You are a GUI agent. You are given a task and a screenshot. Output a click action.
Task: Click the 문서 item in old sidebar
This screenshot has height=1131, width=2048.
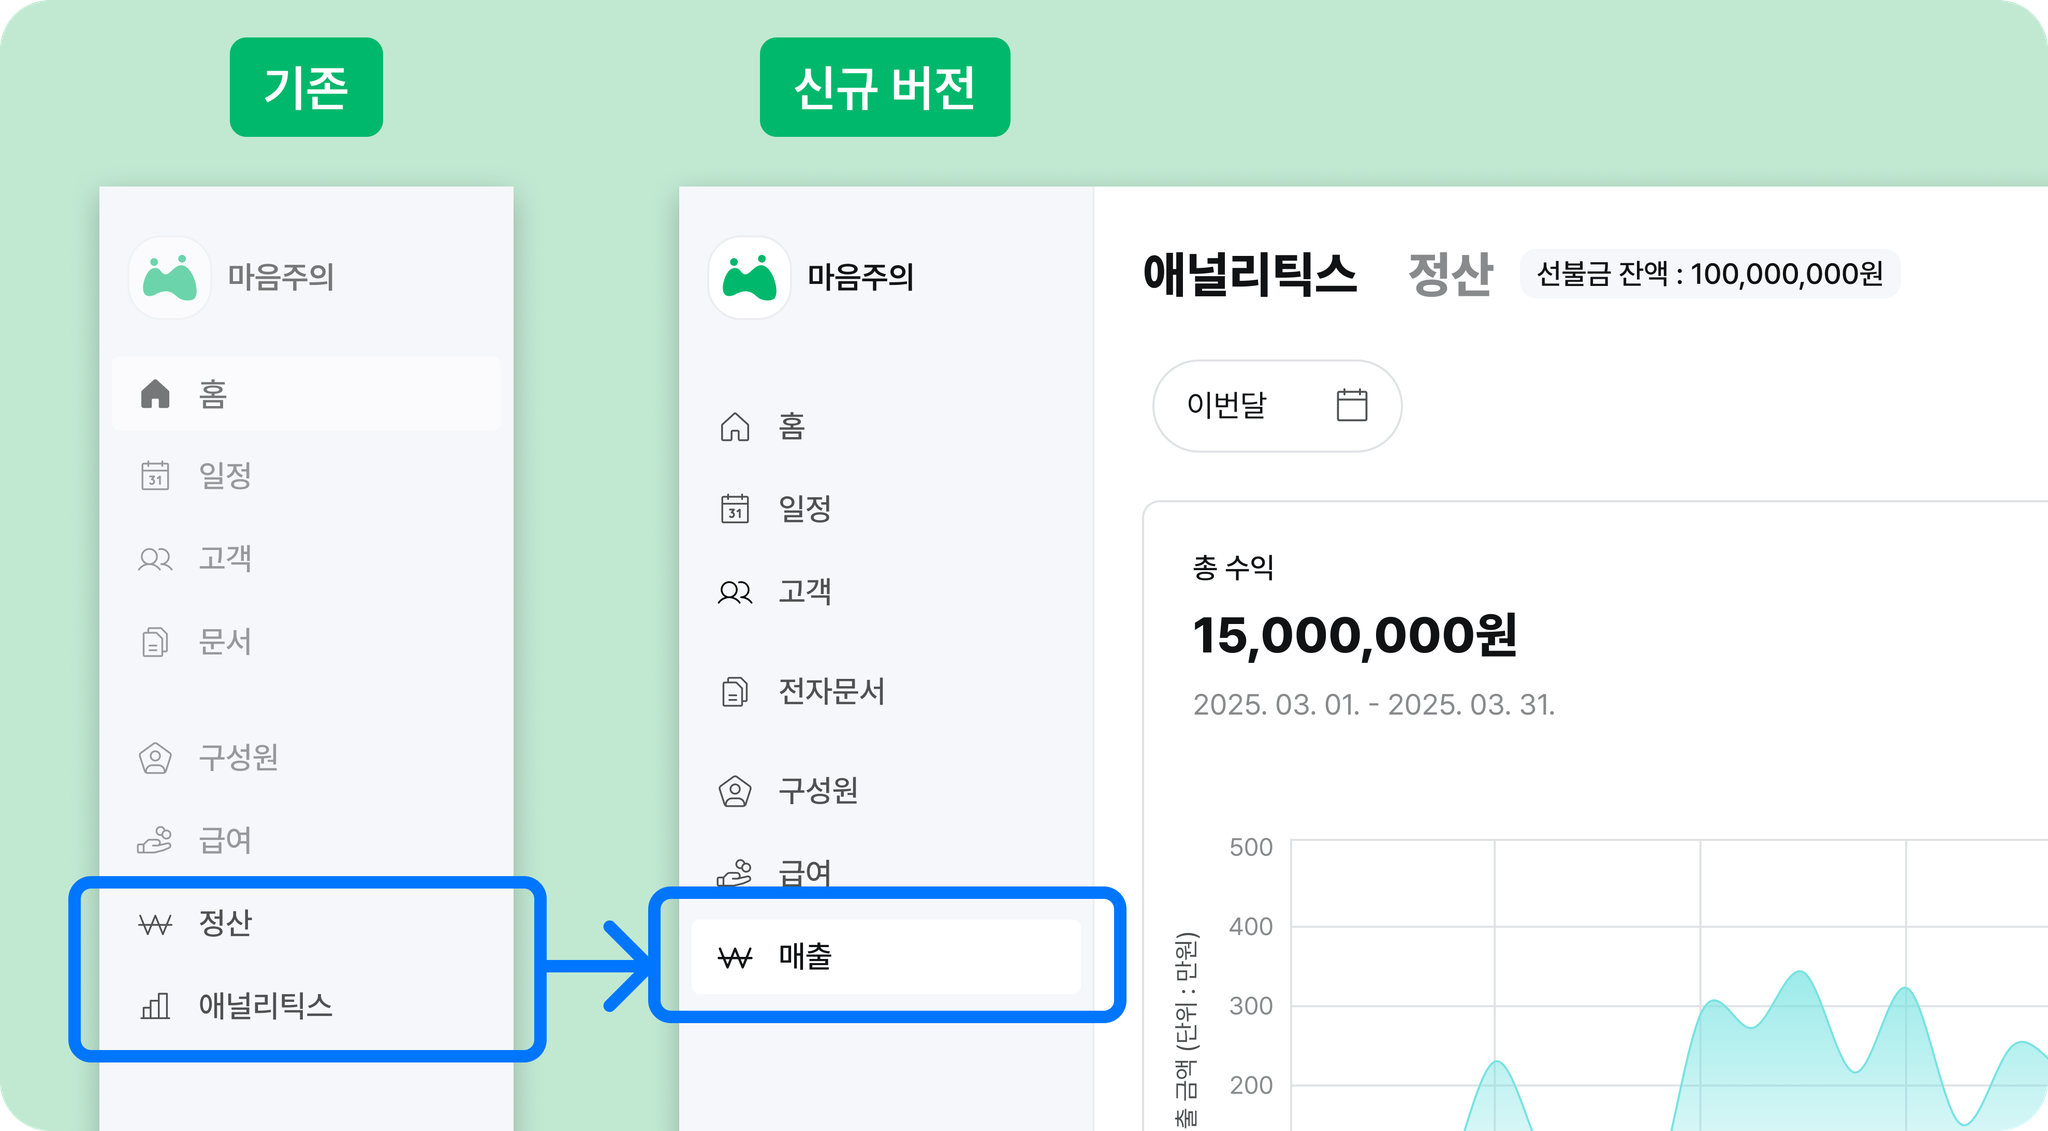[306, 641]
